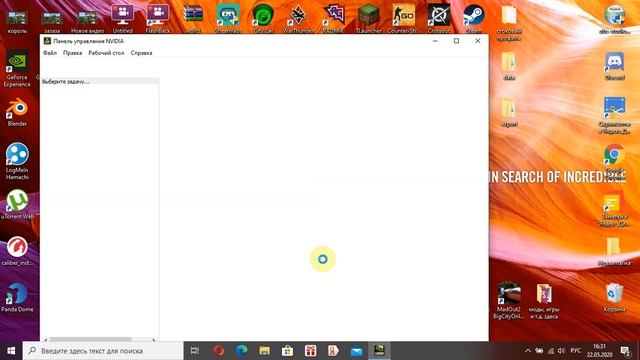Show hidden system tray icons
The image size is (640, 360).
[527, 351]
